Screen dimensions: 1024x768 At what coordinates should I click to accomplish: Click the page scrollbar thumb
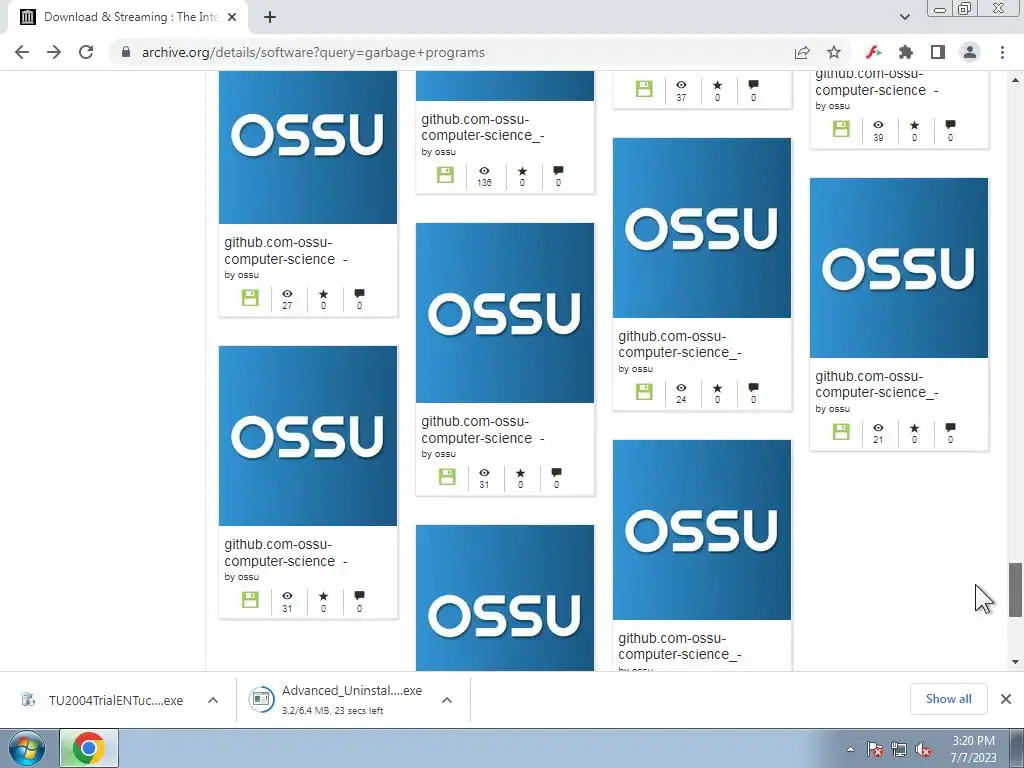[x=1016, y=590]
